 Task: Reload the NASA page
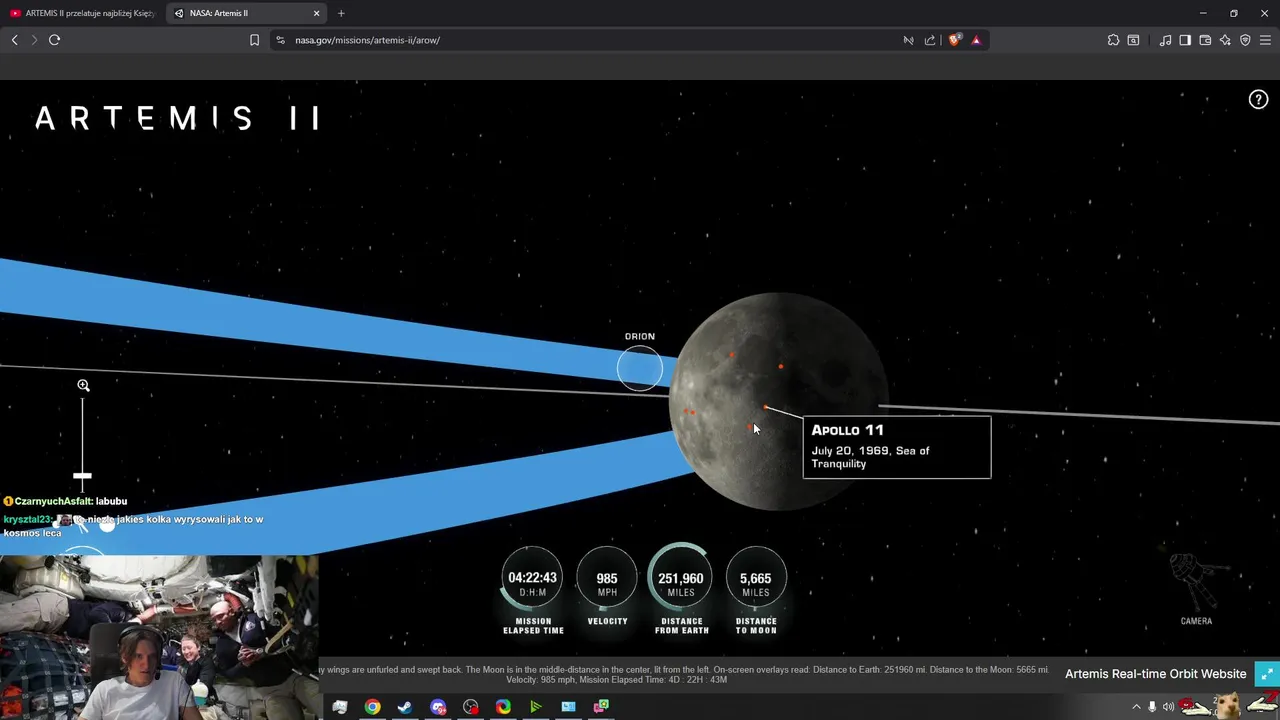point(54,40)
